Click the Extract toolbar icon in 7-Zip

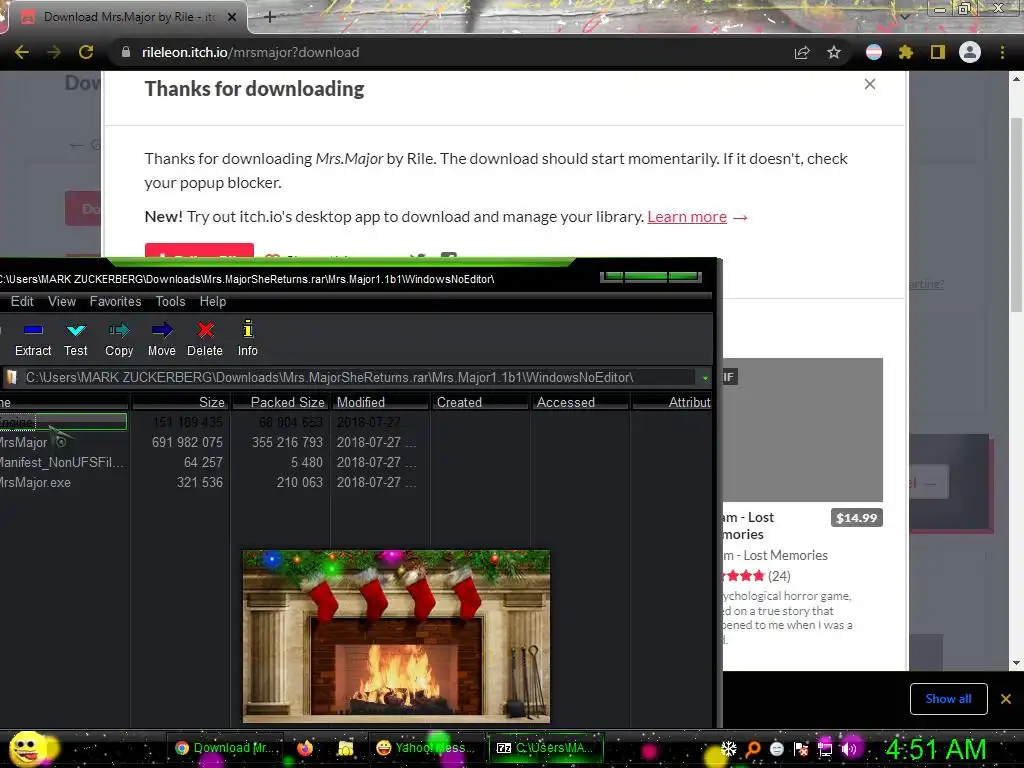33,330
